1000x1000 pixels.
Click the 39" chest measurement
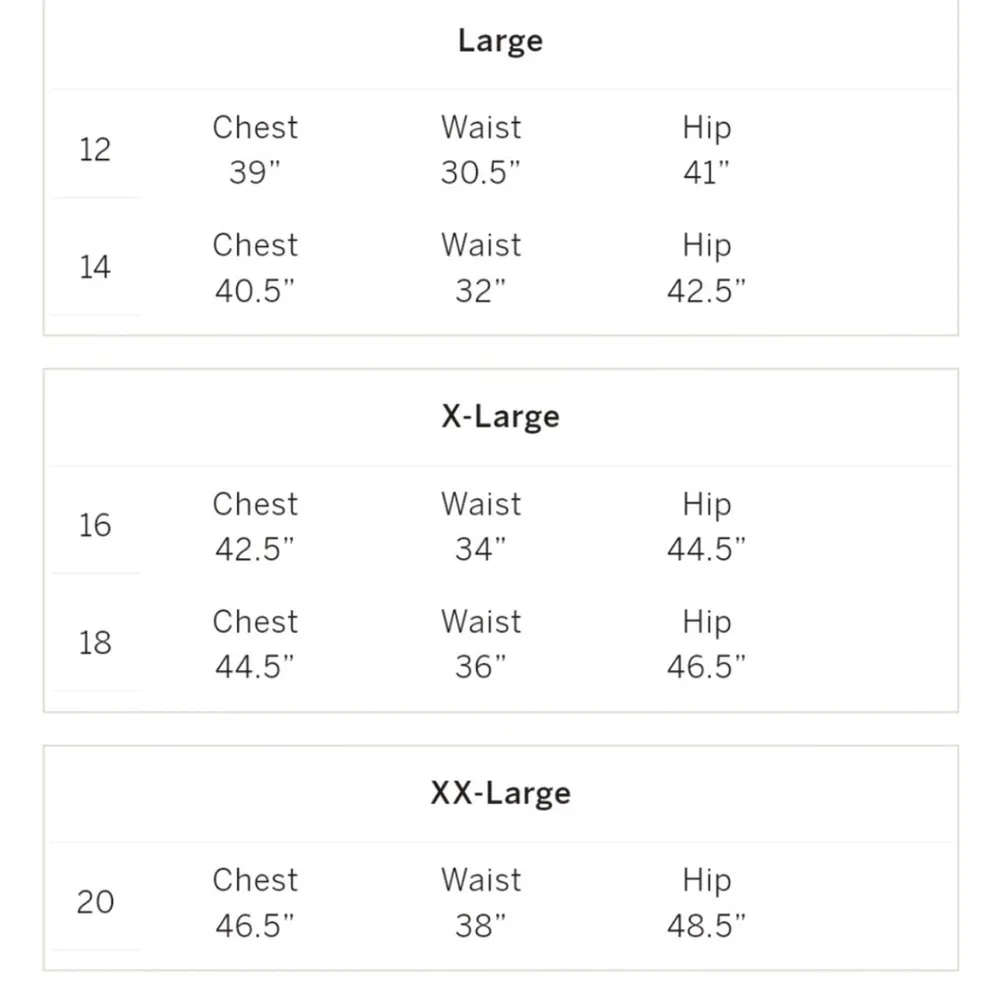tap(254, 173)
